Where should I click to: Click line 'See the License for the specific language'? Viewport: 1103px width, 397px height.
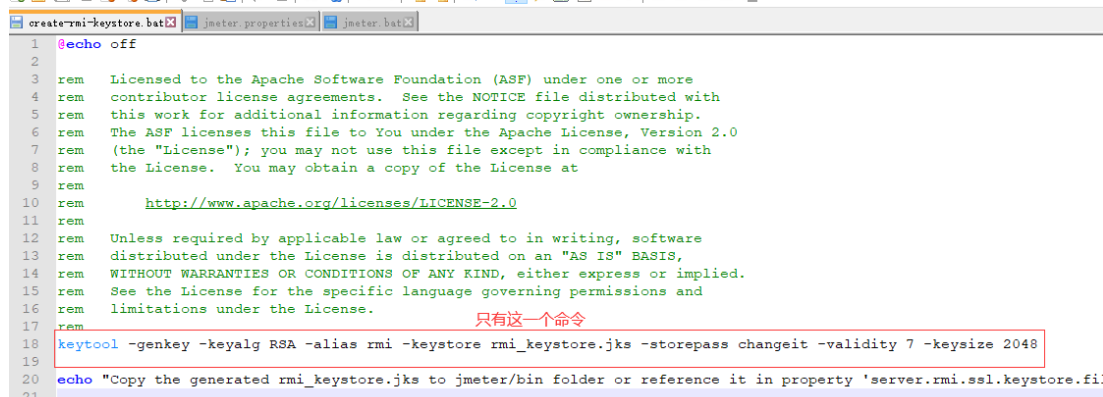pos(406,291)
